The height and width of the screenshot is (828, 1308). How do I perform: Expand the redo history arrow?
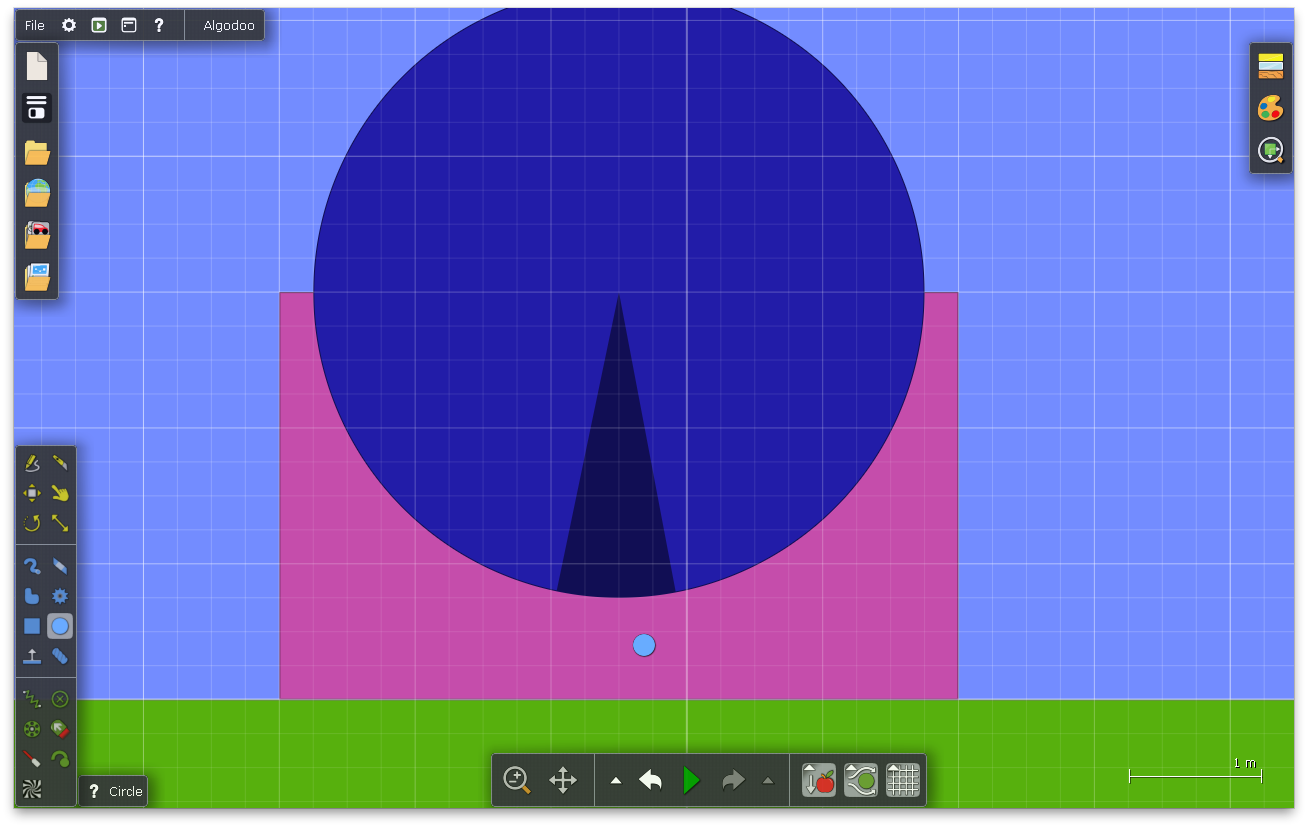[x=768, y=781]
